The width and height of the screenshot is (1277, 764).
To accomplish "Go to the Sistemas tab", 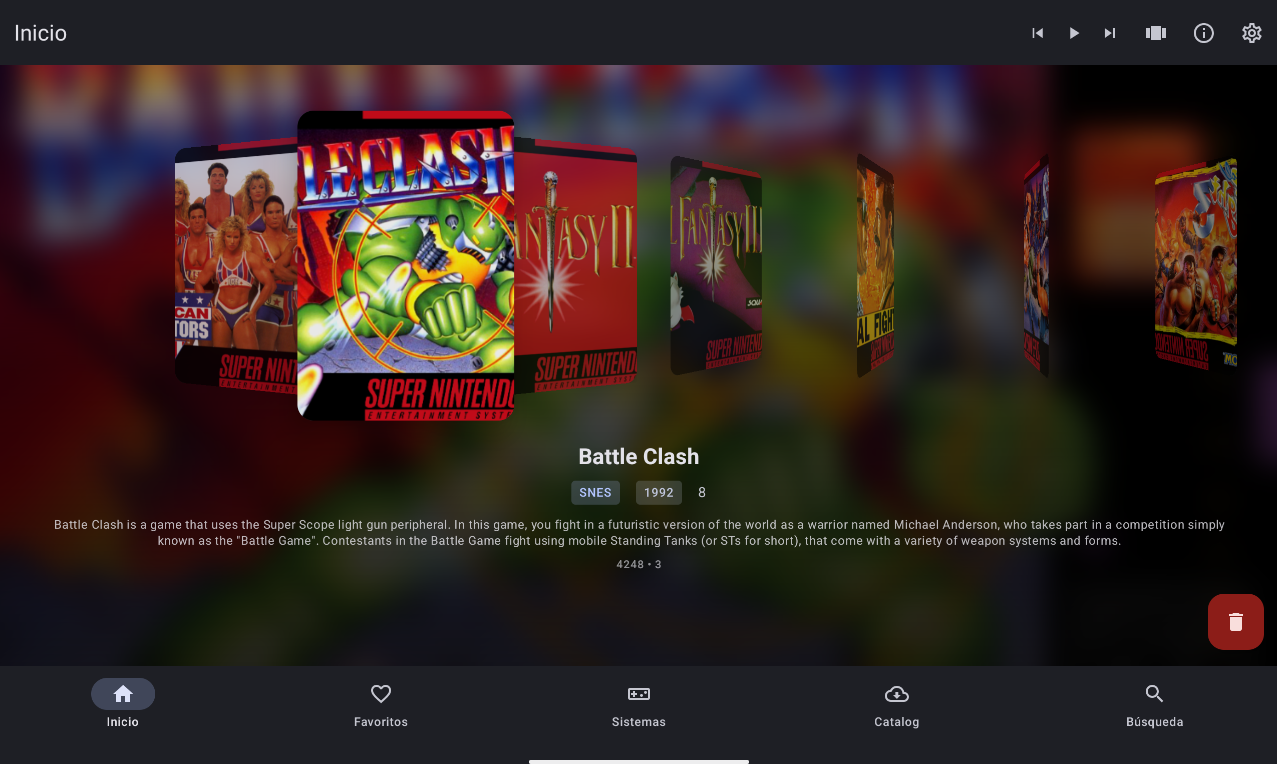I will (x=639, y=705).
